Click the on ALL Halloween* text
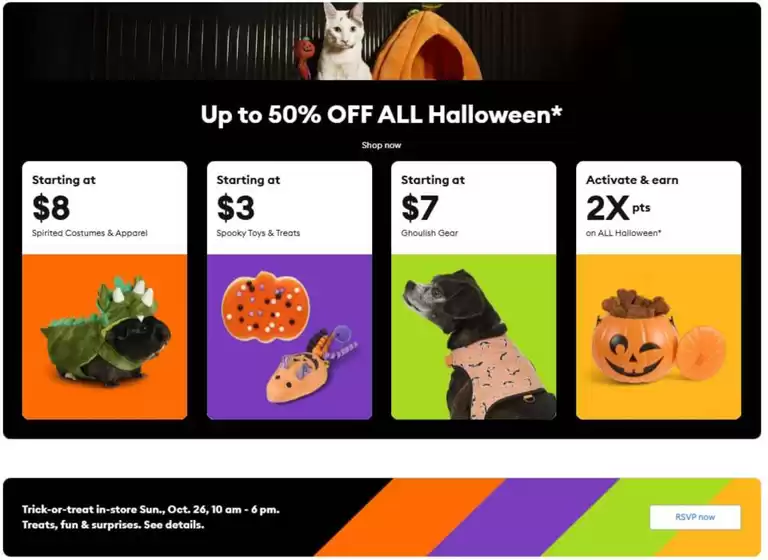 [624, 233]
